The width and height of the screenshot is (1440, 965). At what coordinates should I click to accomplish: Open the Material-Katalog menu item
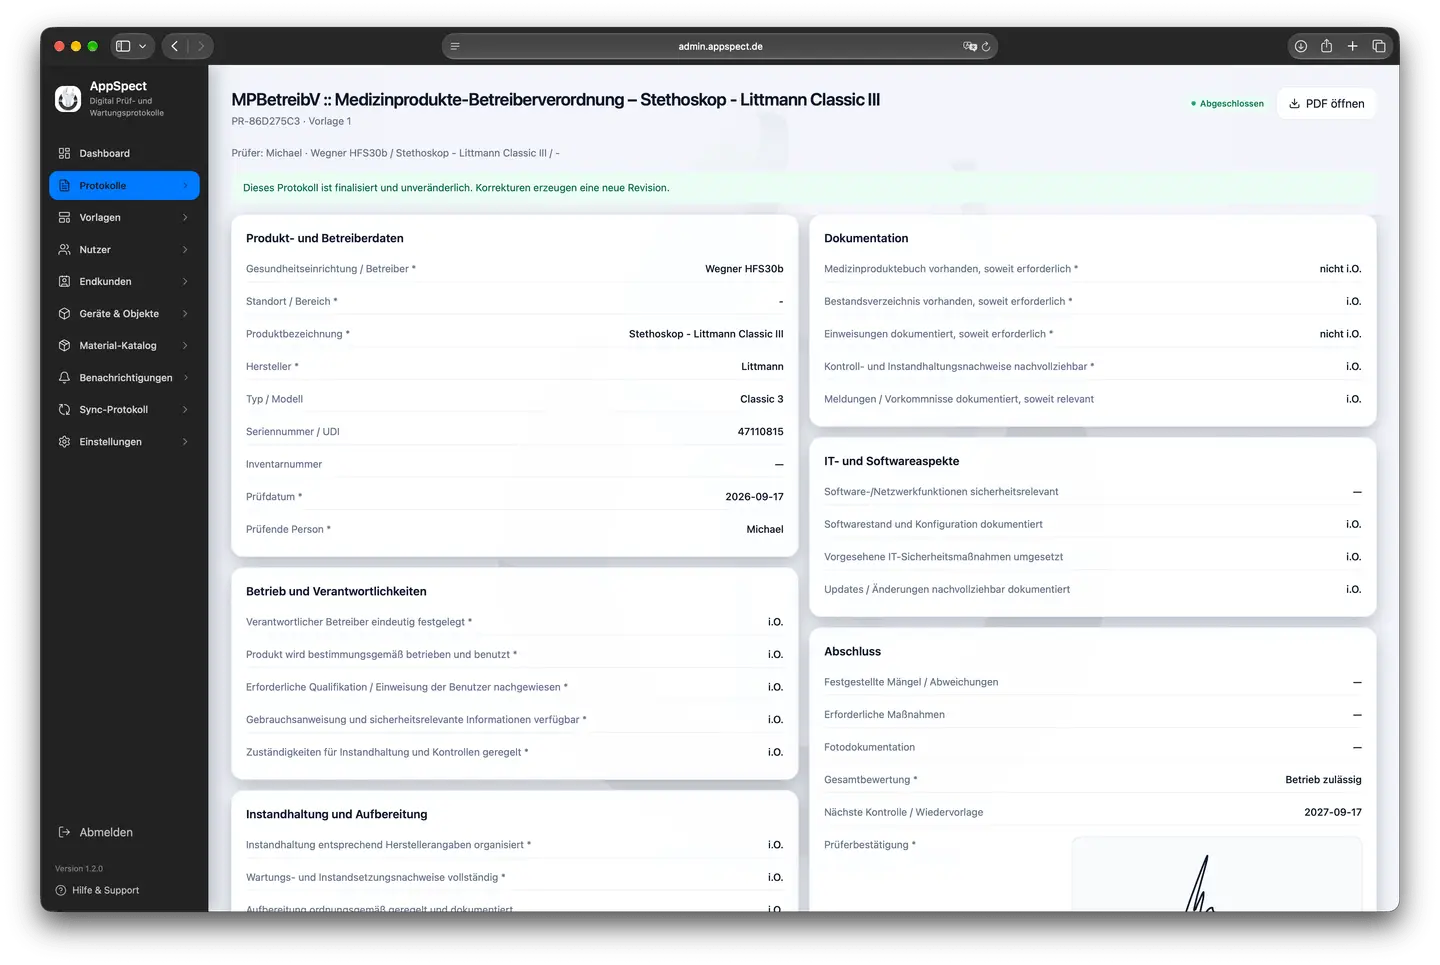(x=124, y=346)
